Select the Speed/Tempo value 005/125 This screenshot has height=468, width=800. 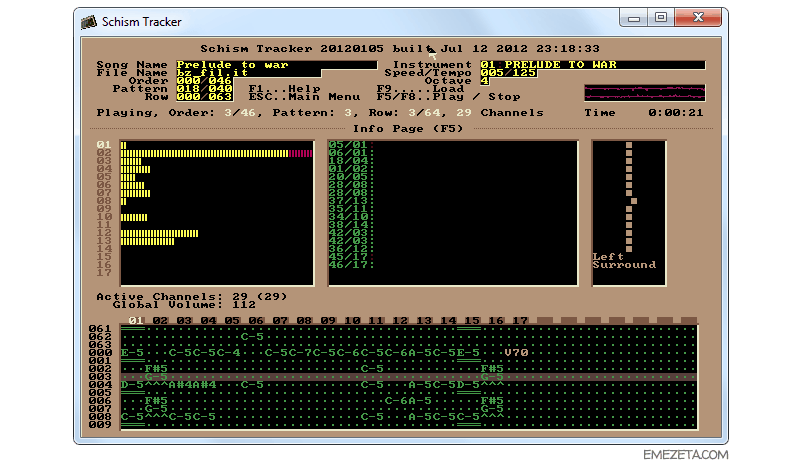[508, 73]
